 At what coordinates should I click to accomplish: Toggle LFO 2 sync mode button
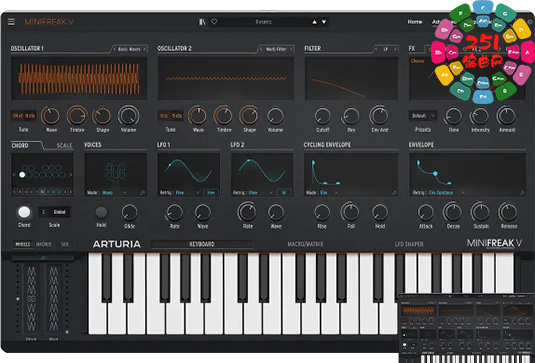click(284, 193)
